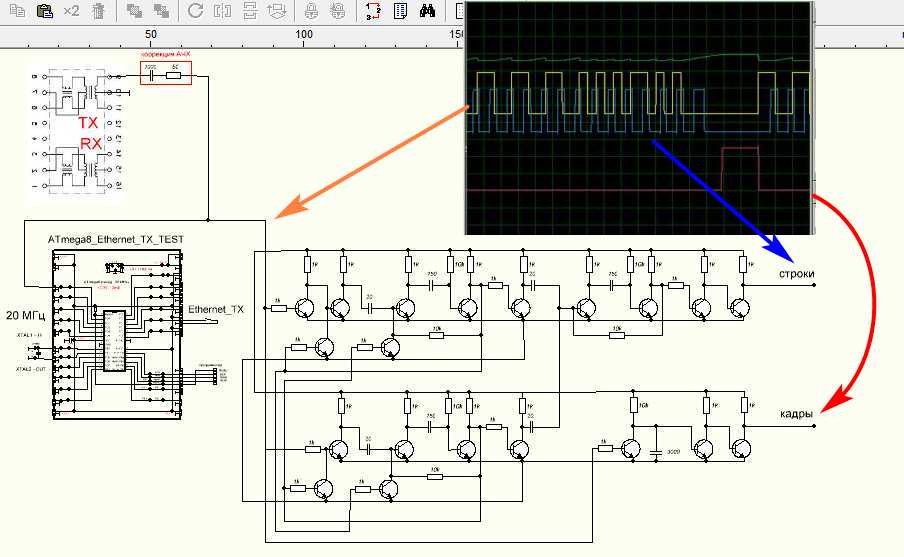Paste from clipboard using the toolbar icon

tap(44, 12)
